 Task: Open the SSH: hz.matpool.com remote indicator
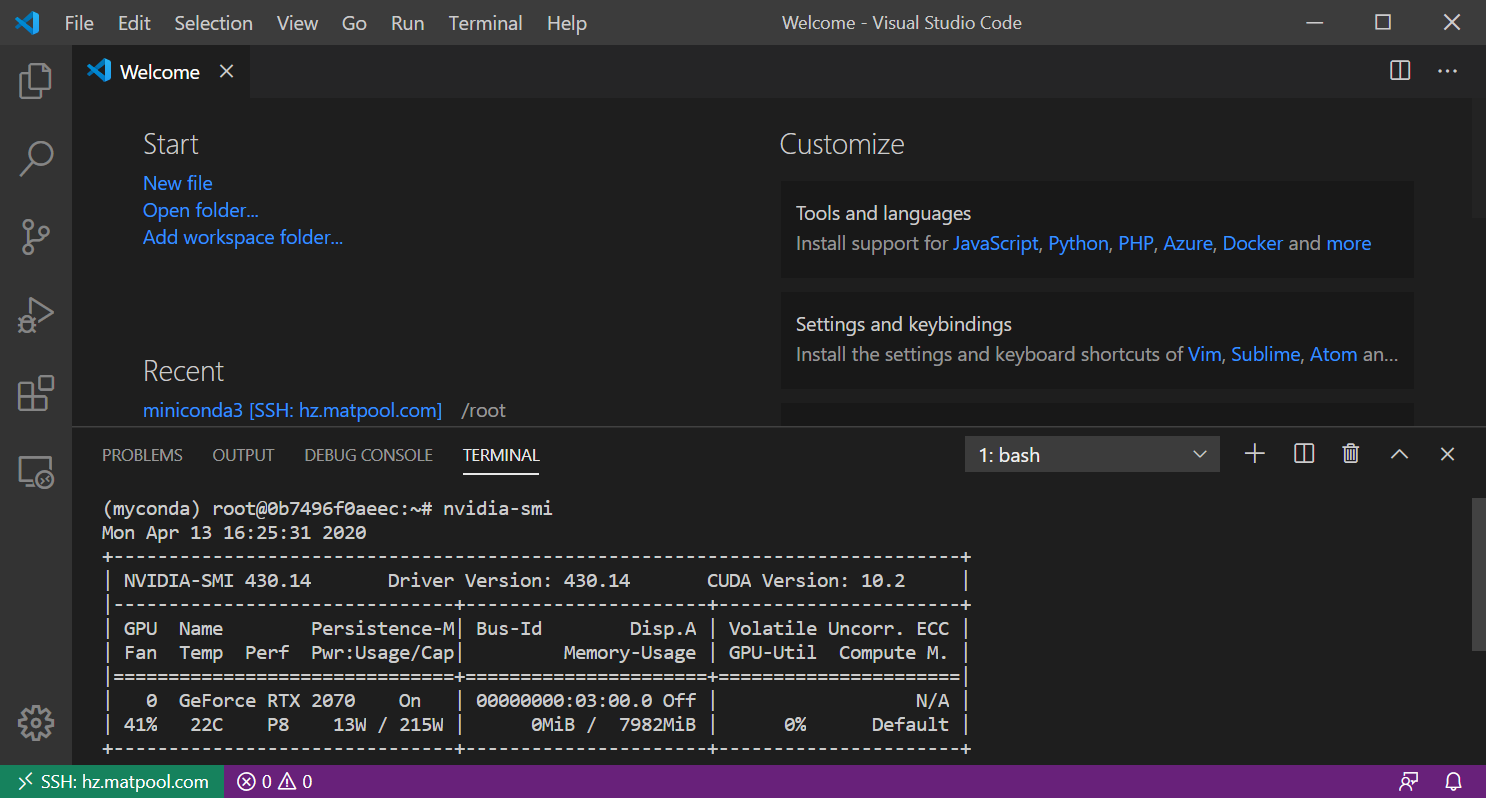[113, 782]
